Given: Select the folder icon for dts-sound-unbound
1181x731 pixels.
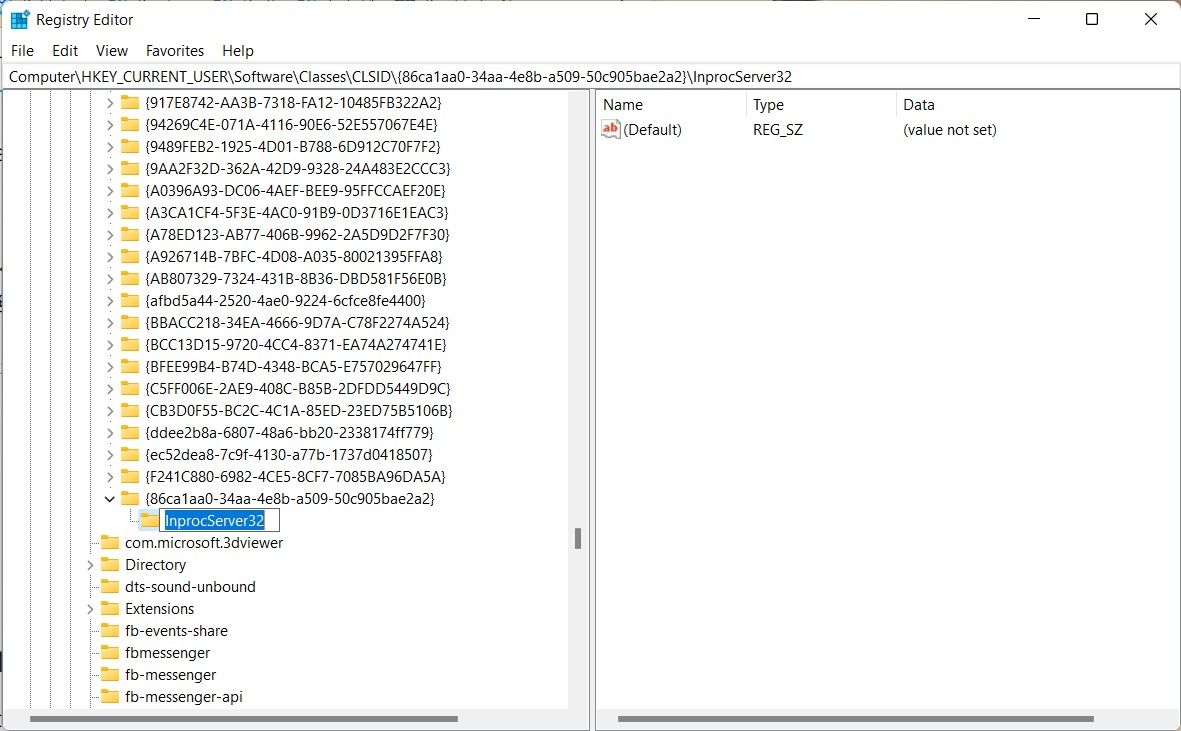Looking at the screenshot, I should (110, 587).
